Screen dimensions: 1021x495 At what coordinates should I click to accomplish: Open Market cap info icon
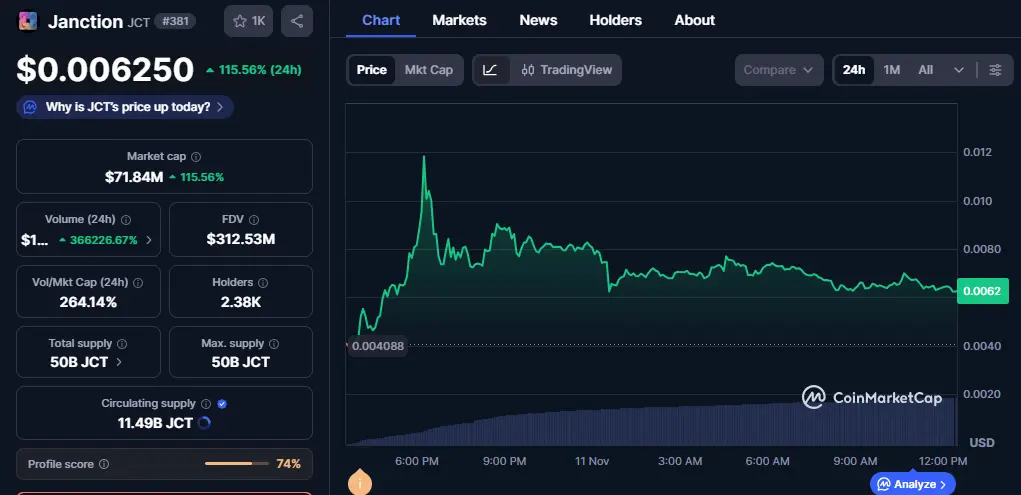(x=196, y=157)
